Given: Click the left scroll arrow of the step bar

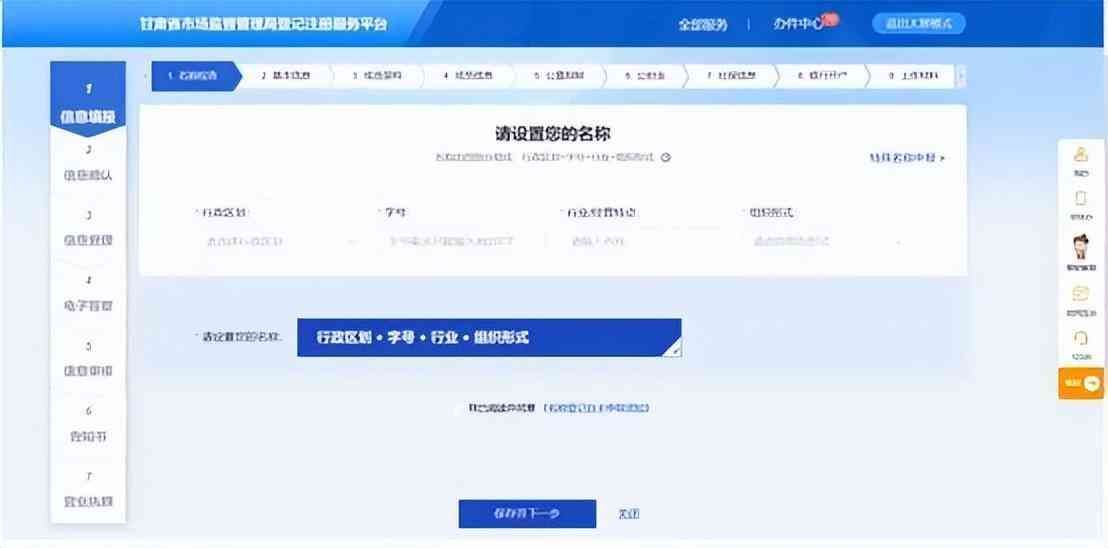Looking at the screenshot, I should (x=148, y=76).
